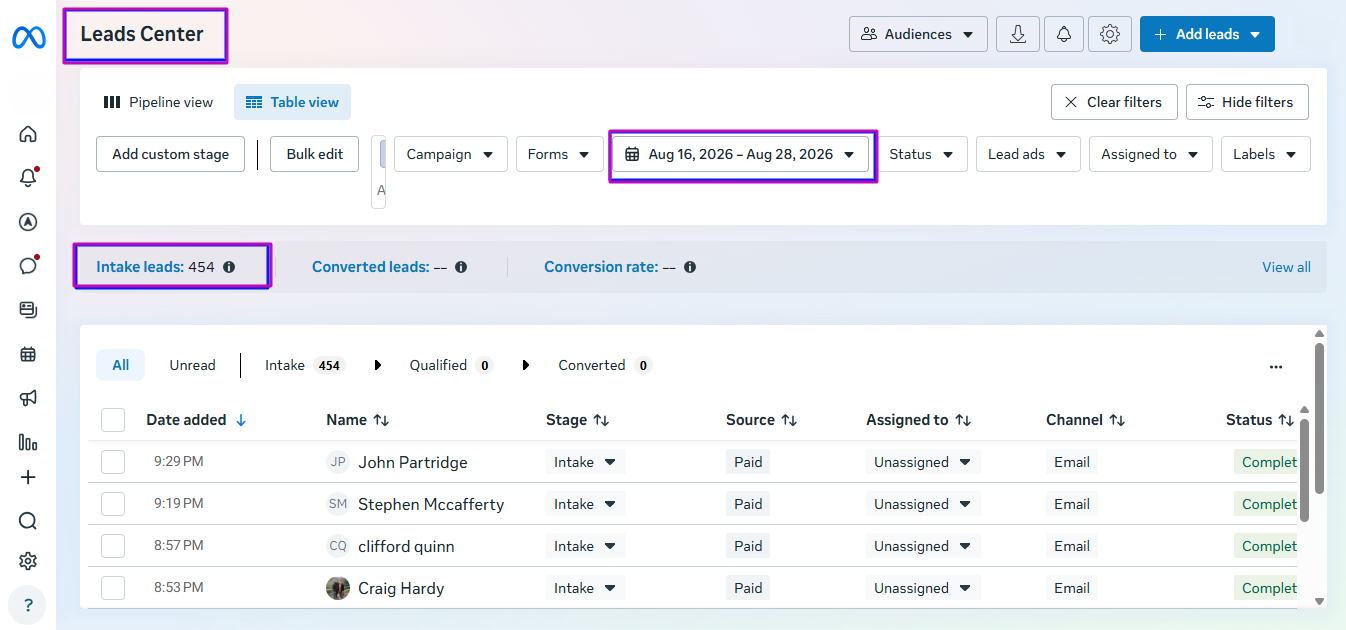Image resolution: width=1346 pixels, height=630 pixels.
Task: Click Craig Hardy's profile photo
Action: [x=338, y=588]
